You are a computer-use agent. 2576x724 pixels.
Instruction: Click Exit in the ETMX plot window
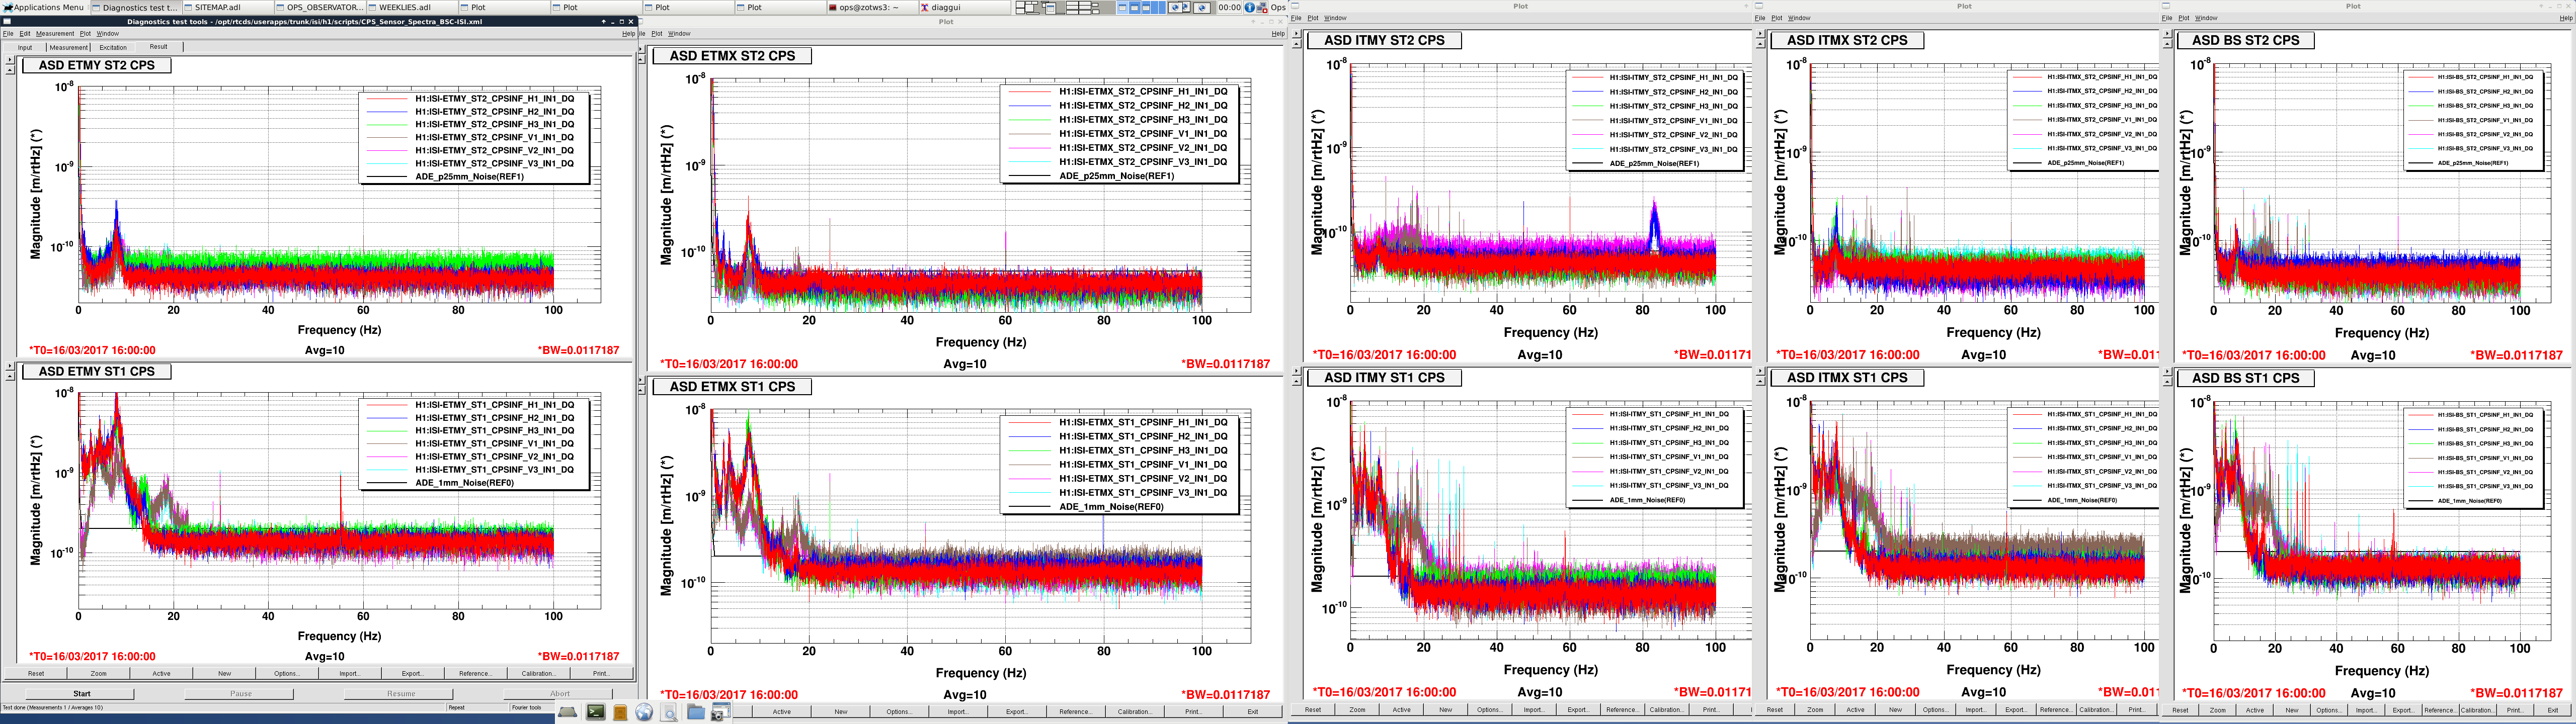(1252, 712)
